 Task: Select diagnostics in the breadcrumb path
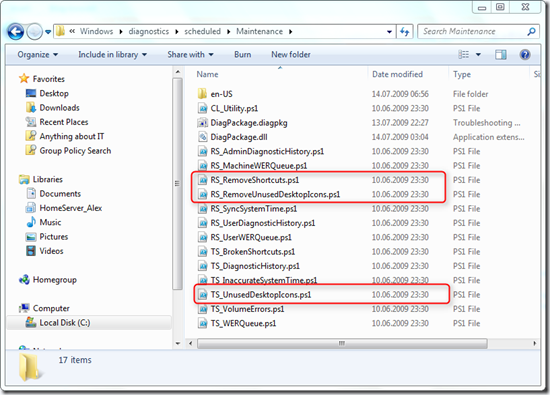[149, 32]
